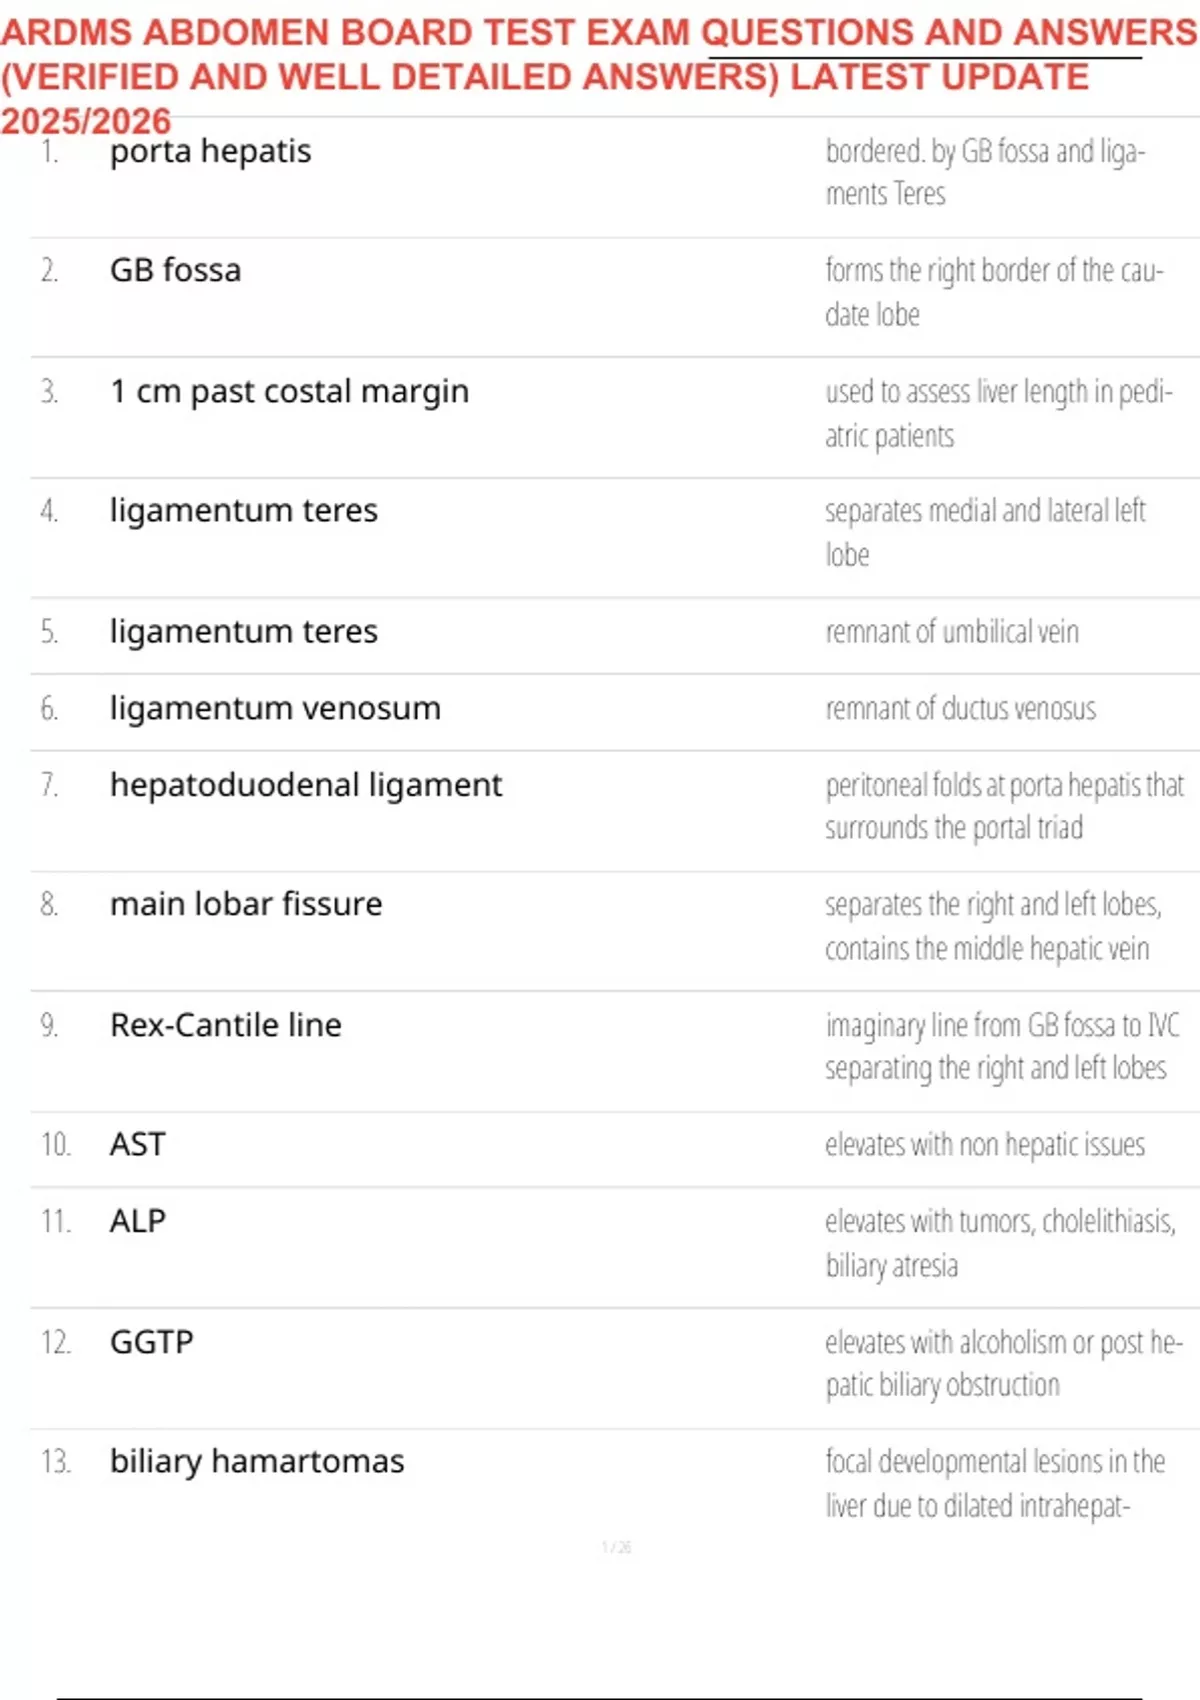This screenshot has width=1200, height=1700.
Task: Click the term 'ligamentum venosum'
Action: coord(275,708)
